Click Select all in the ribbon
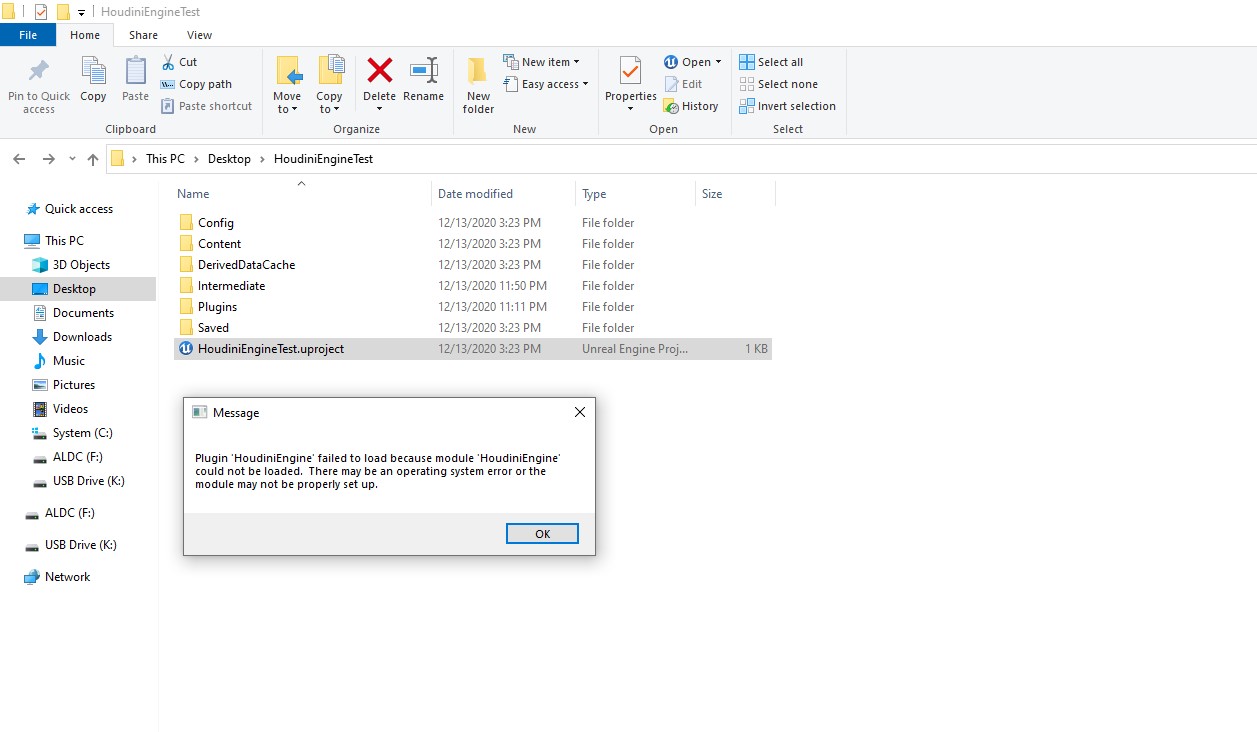This screenshot has width=1257, height=732. [x=771, y=62]
